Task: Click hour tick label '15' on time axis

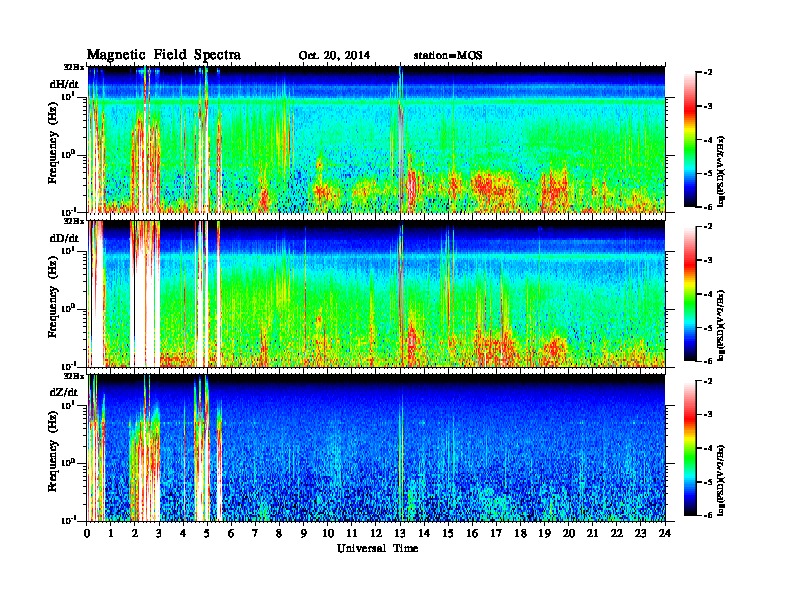Action: click(x=448, y=534)
